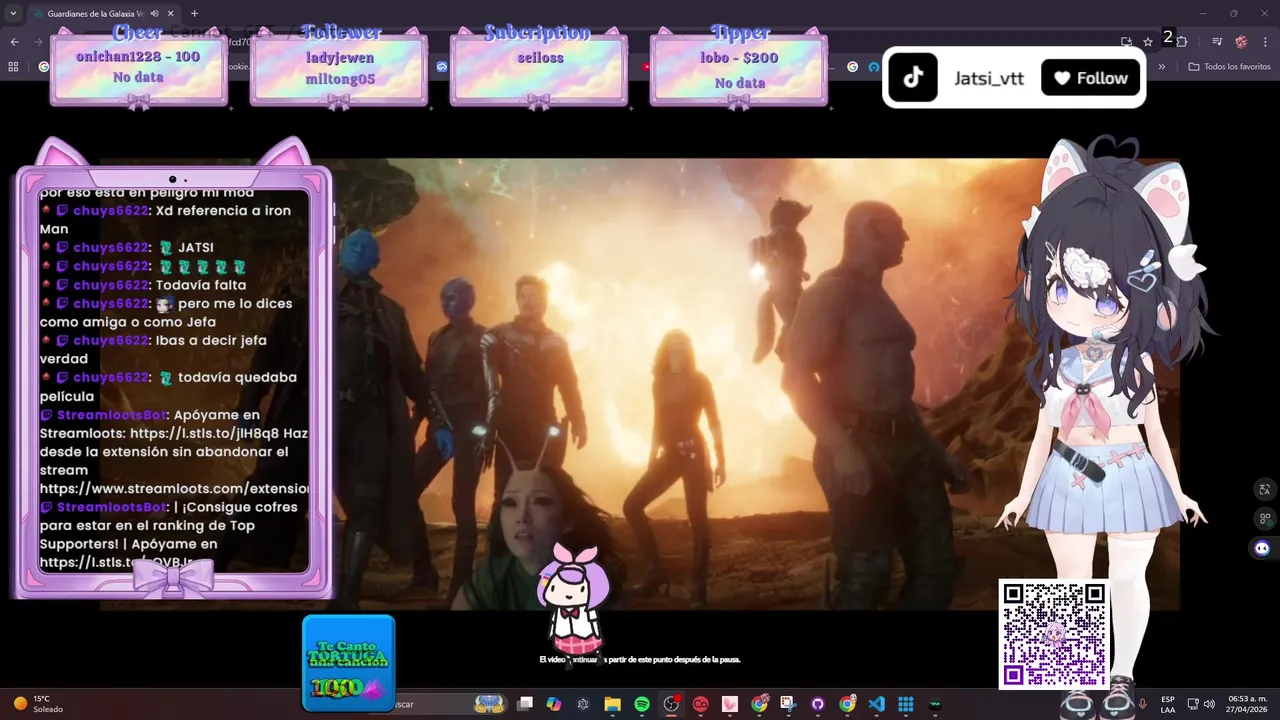Screen dimensions: 1280x720
Task: Open the Spotify taskbar icon
Action: tap(642, 704)
